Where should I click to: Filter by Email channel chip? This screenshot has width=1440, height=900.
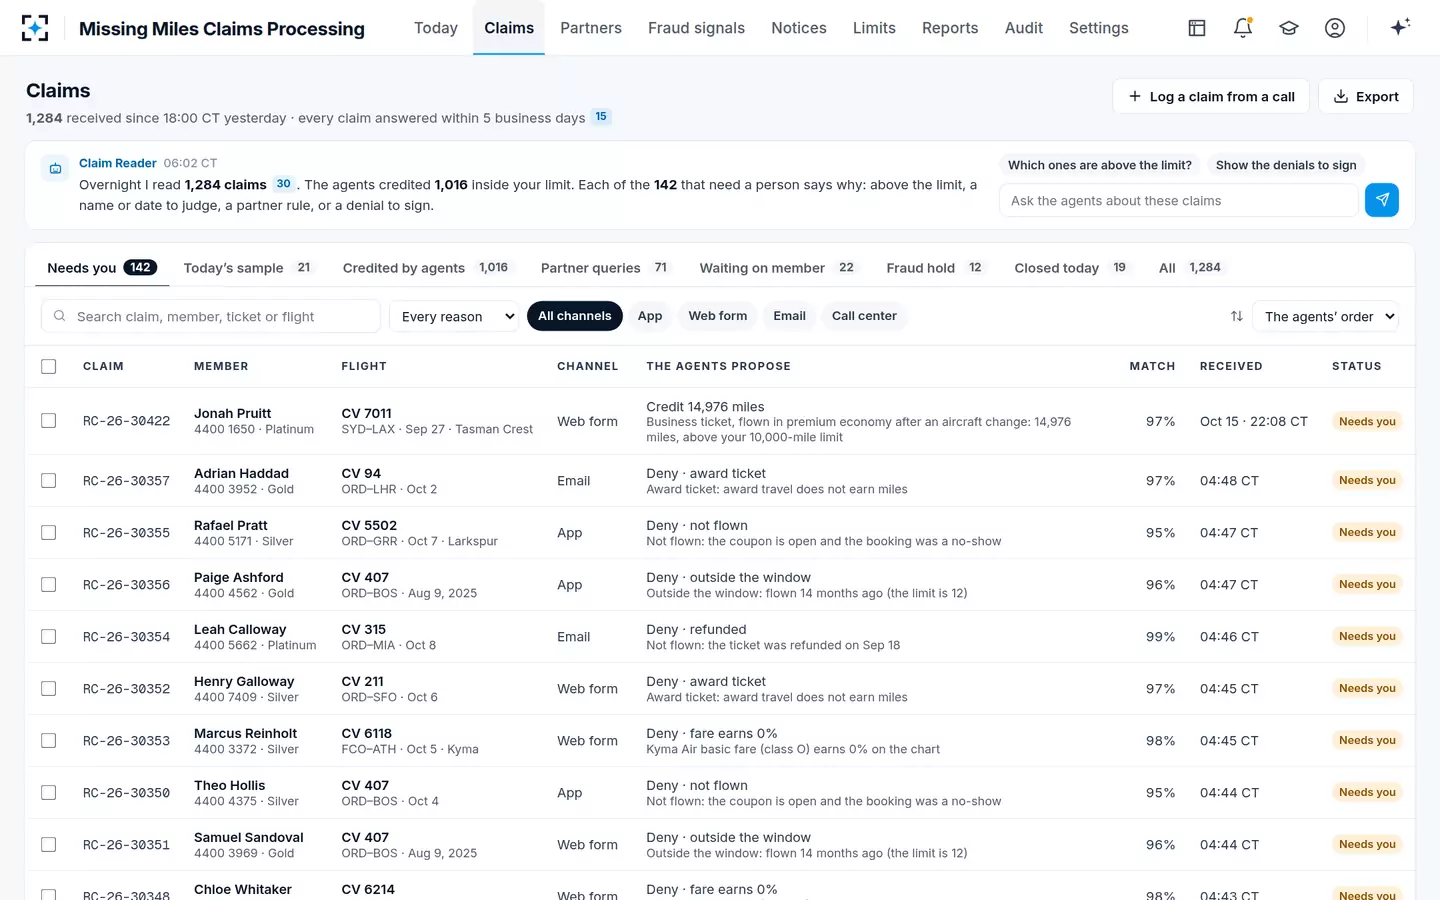(789, 316)
